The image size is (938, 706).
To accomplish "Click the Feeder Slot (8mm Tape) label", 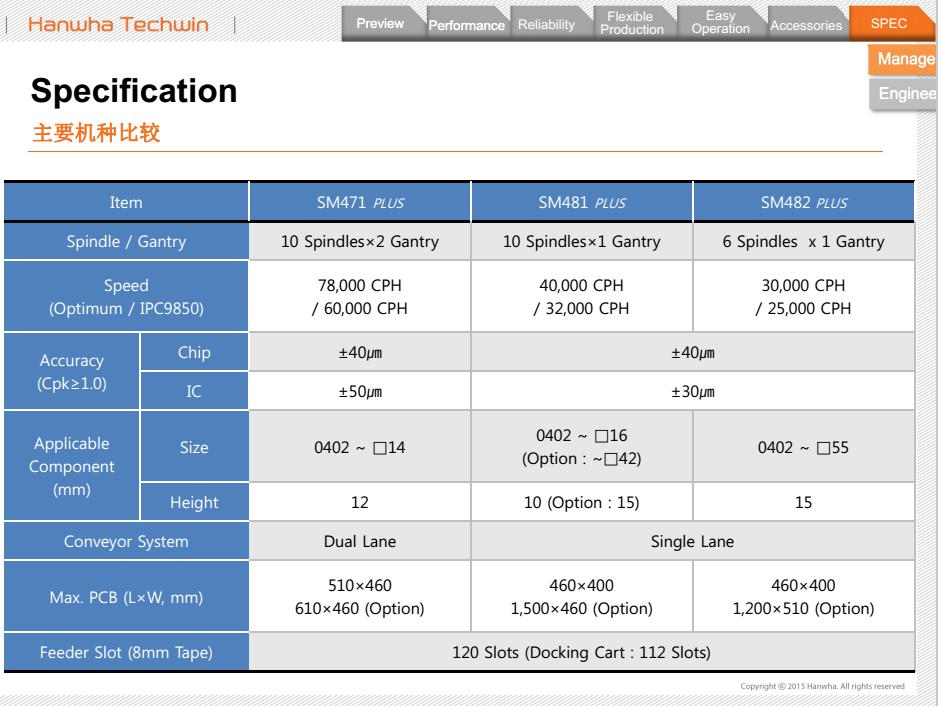I will pos(126,652).
